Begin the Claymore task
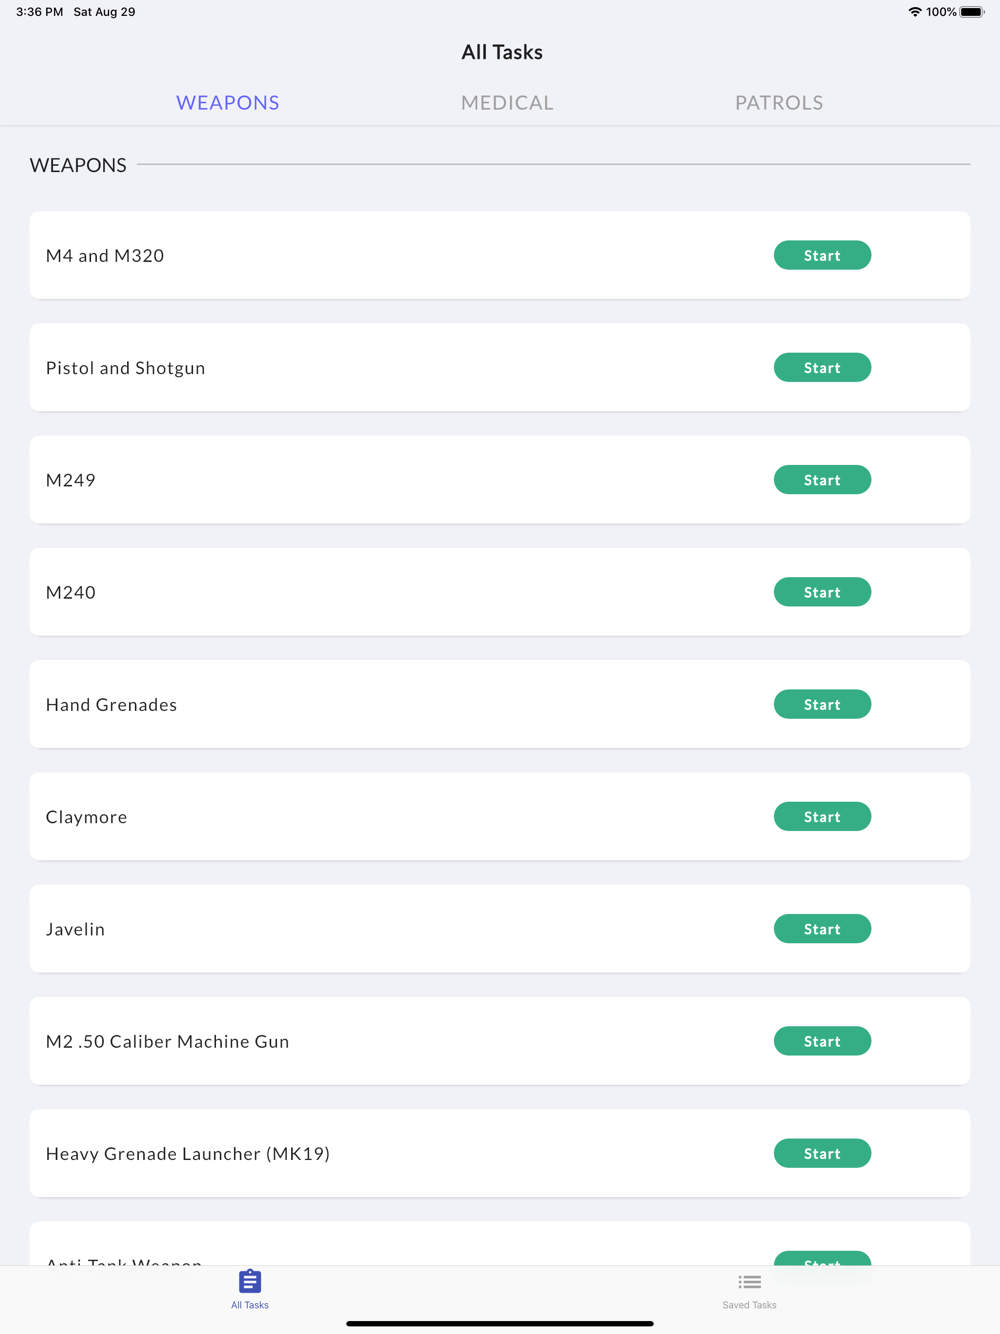The image size is (1000, 1334). [822, 817]
